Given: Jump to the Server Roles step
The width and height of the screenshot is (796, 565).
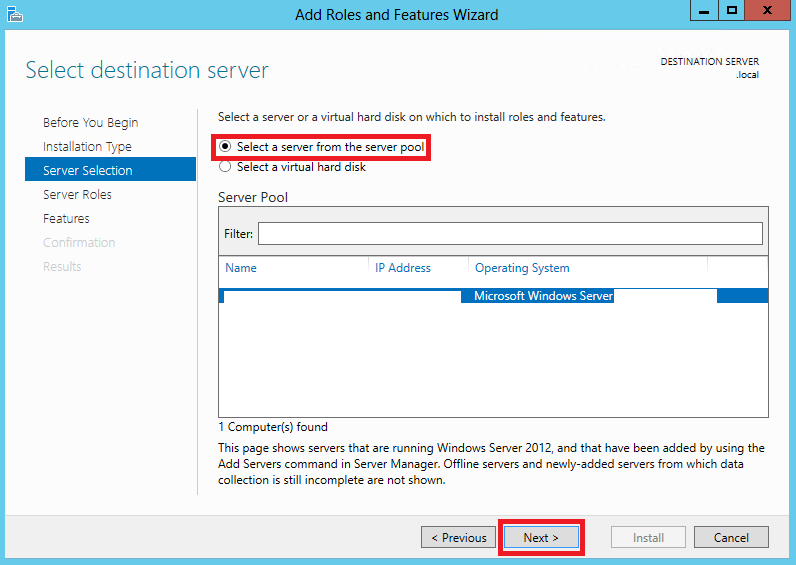Looking at the screenshot, I should (x=77, y=194).
